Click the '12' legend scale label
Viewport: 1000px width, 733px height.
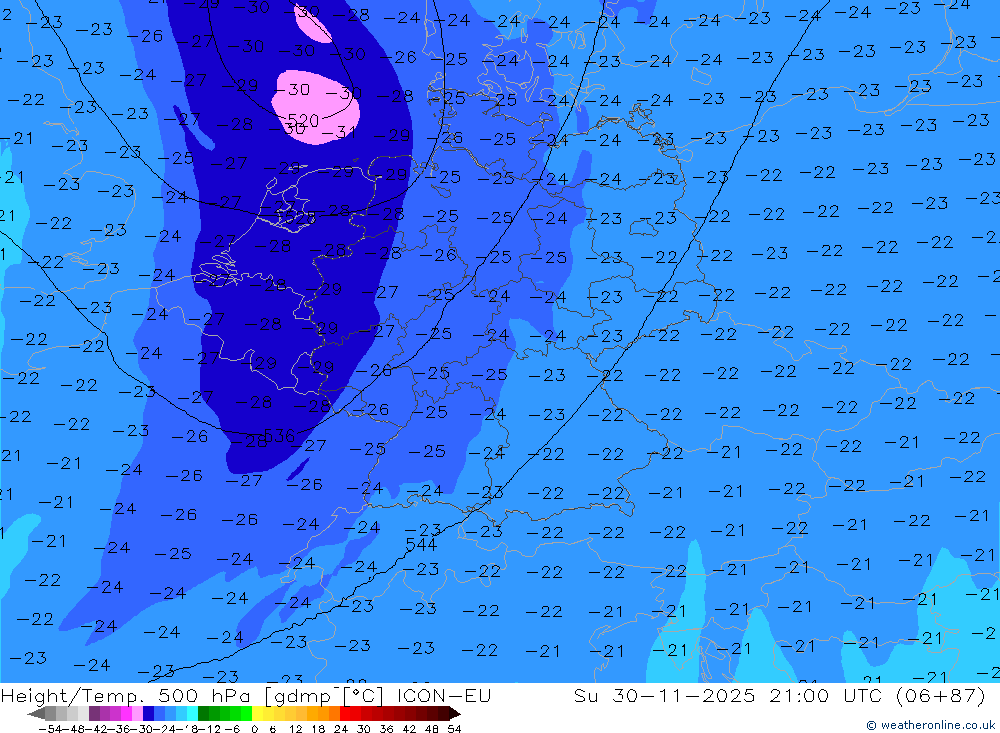pos(295,729)
